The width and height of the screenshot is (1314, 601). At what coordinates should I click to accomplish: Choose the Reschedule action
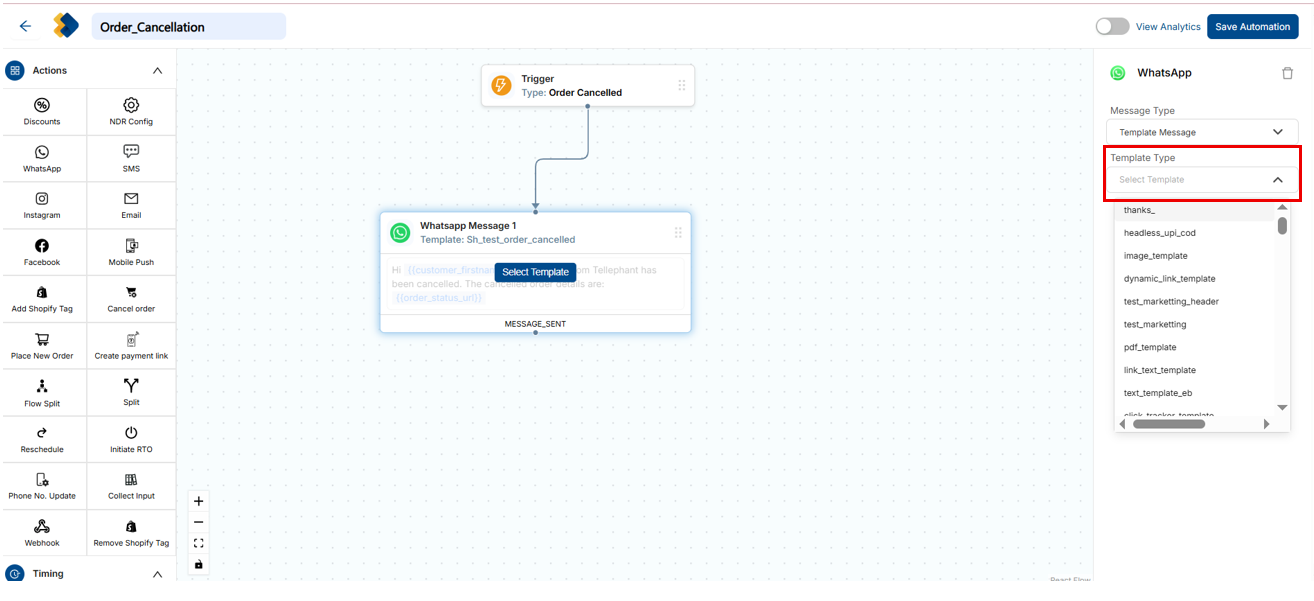click(42, 440)
